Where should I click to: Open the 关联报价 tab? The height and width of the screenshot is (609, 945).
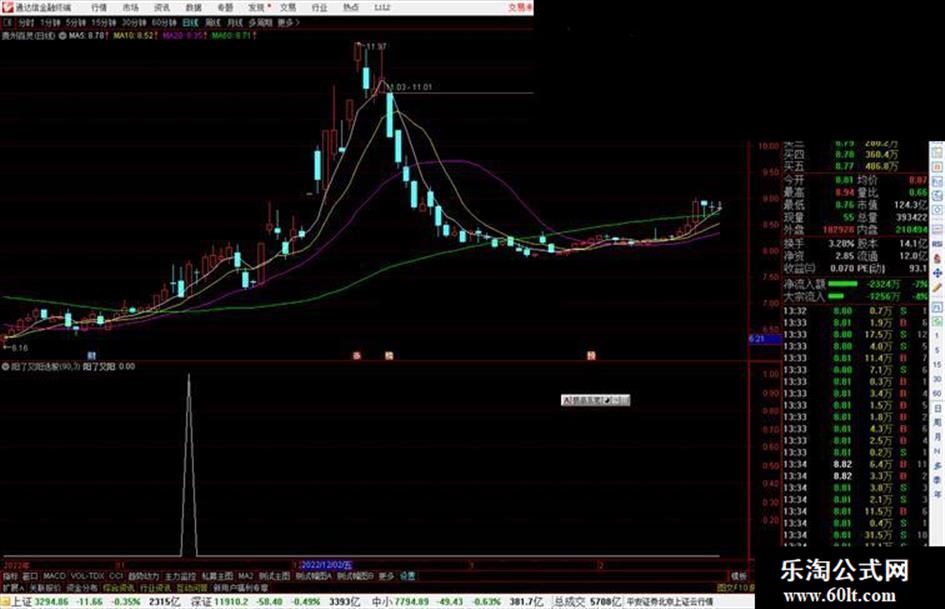tap(45, 587)
